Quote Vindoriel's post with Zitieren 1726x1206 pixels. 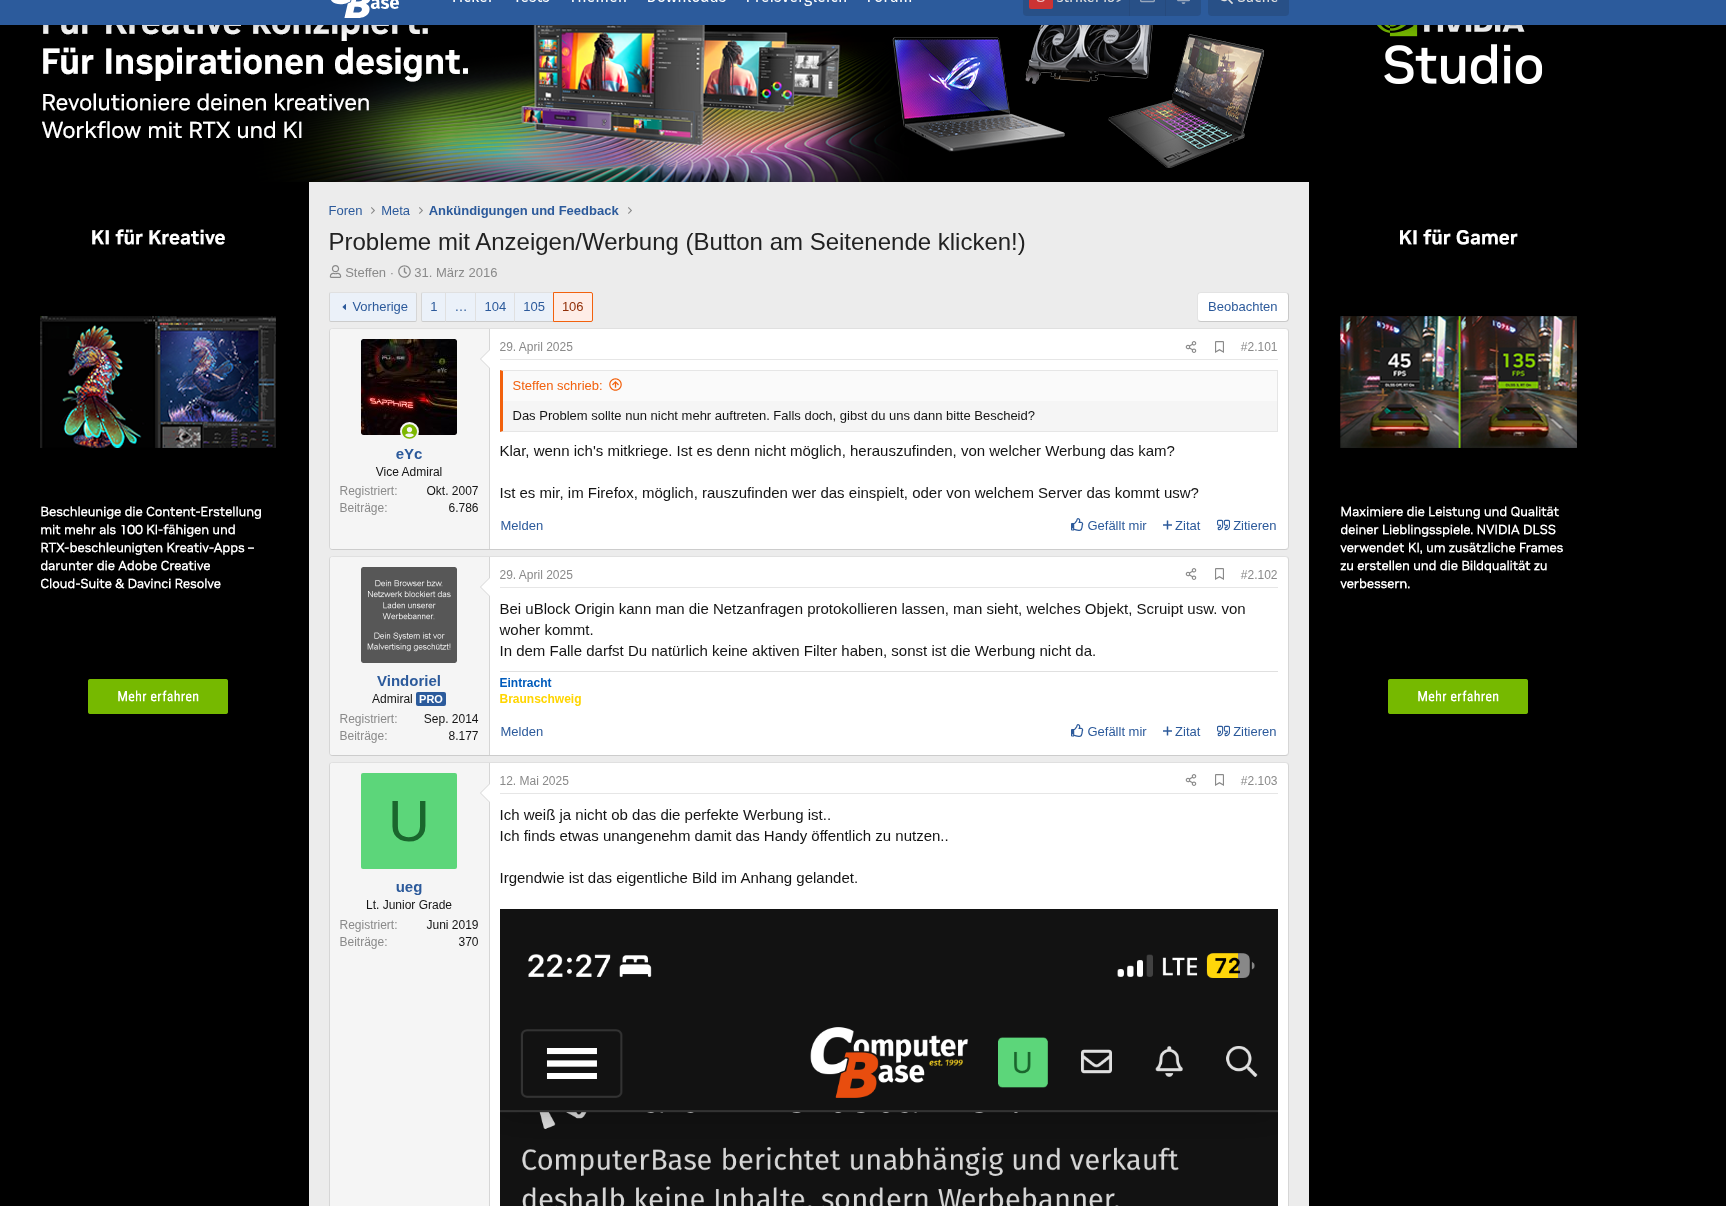point(1246,732)
